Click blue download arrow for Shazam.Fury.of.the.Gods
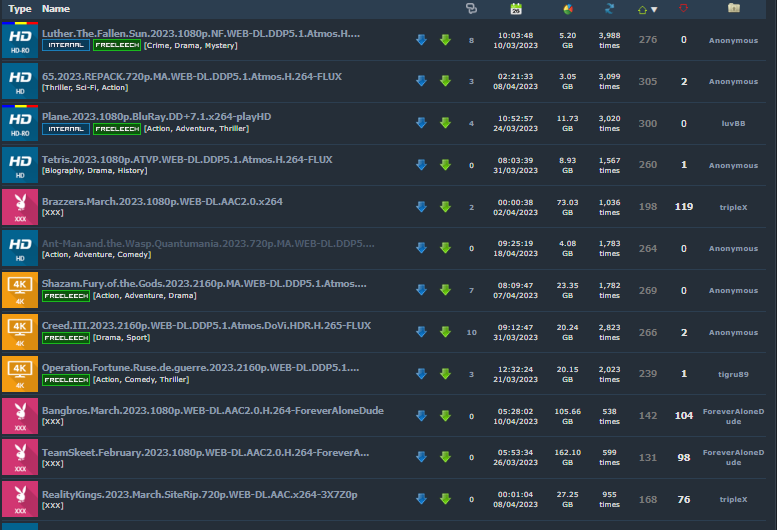Image resolution: width=777 pixels, height=530 pixels. click(x=422, y=290)
